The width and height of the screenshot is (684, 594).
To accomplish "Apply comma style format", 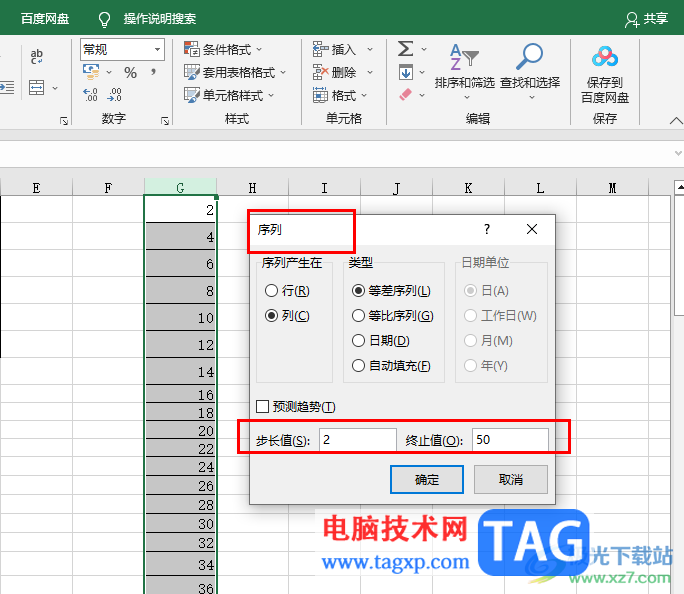I will tap(153, 72).
